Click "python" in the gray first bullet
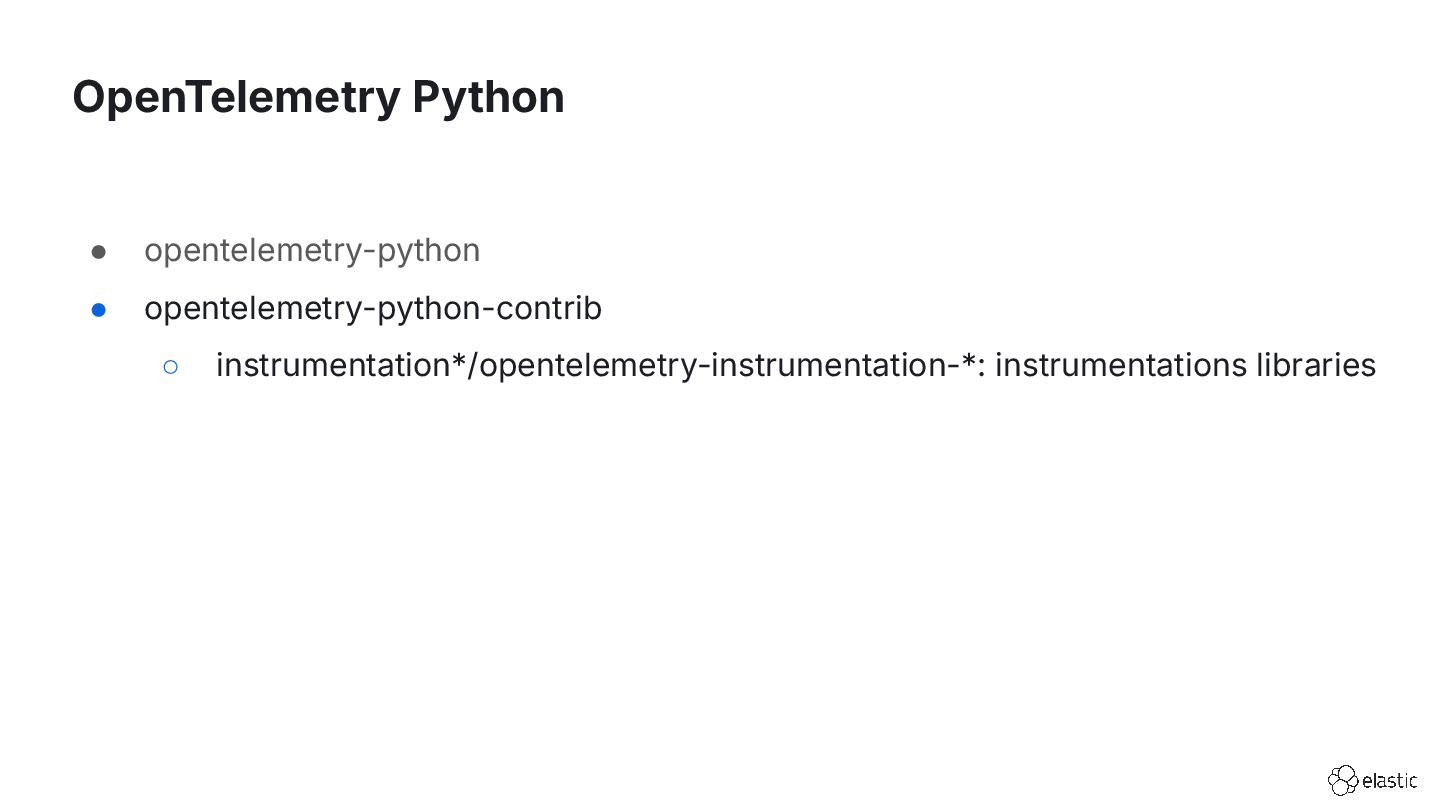1440x810 pixels. coord(428,252)
